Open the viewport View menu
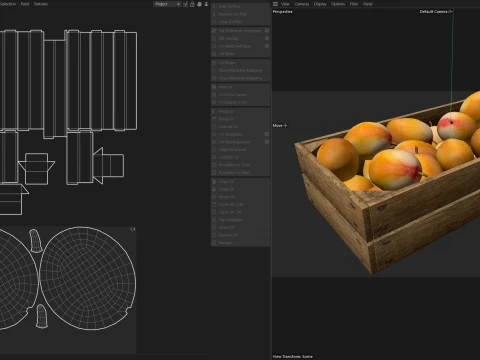480x360 pixels. click(x=285, y=4)
